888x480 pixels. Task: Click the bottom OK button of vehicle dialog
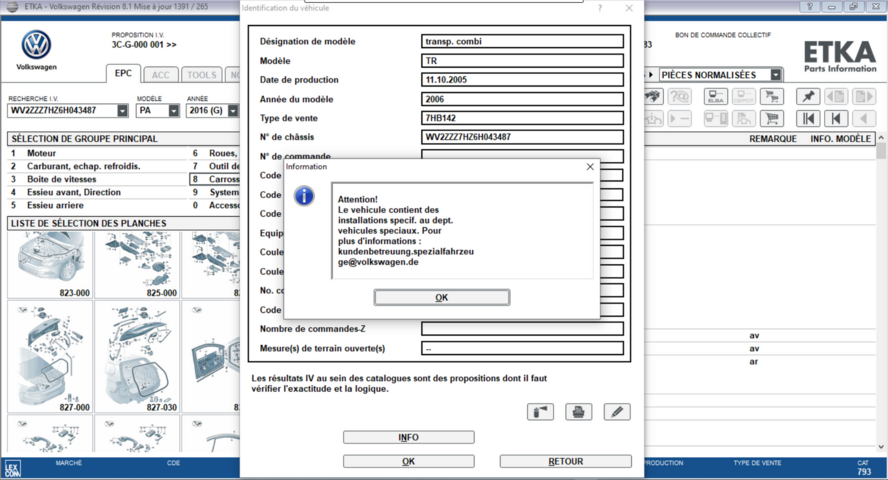[x=408, y=461]
